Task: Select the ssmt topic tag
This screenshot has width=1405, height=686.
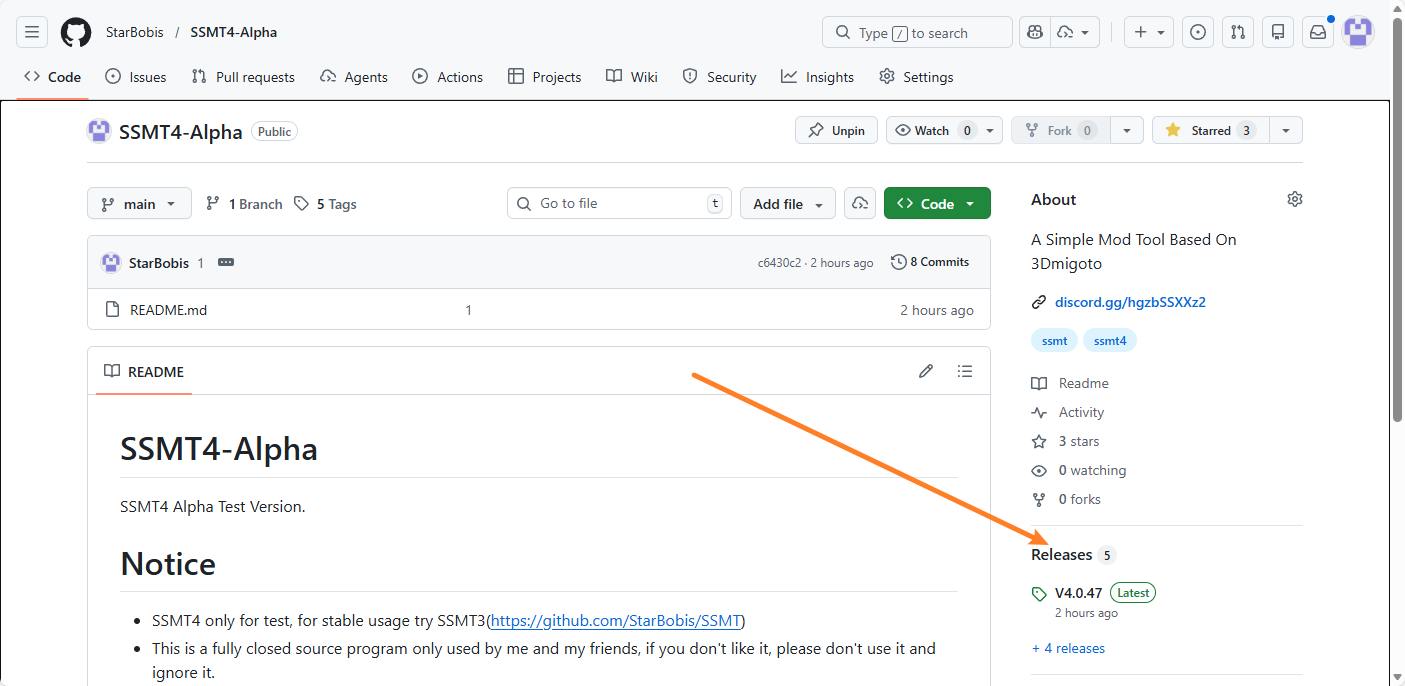Action: click(x=1054, y=341)
